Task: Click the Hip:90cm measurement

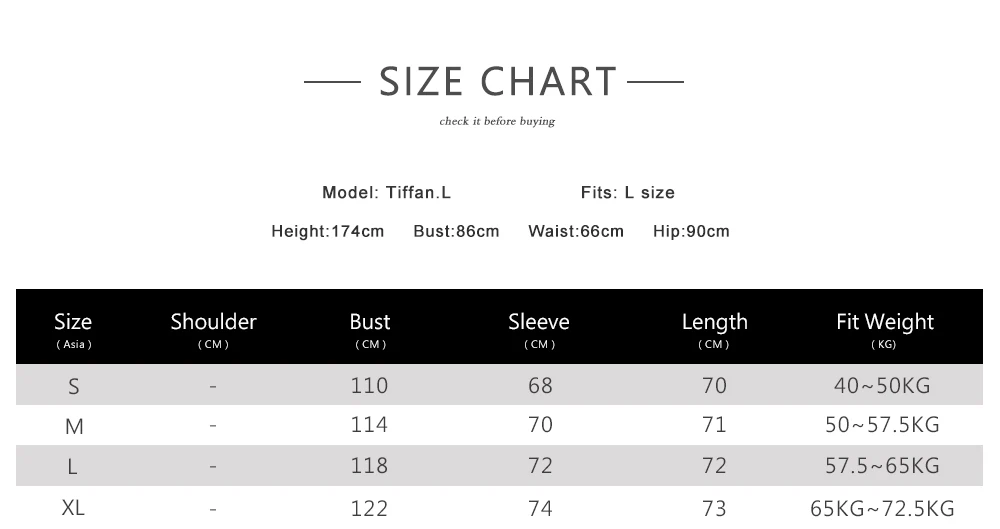Action: [x=691, y=231]
